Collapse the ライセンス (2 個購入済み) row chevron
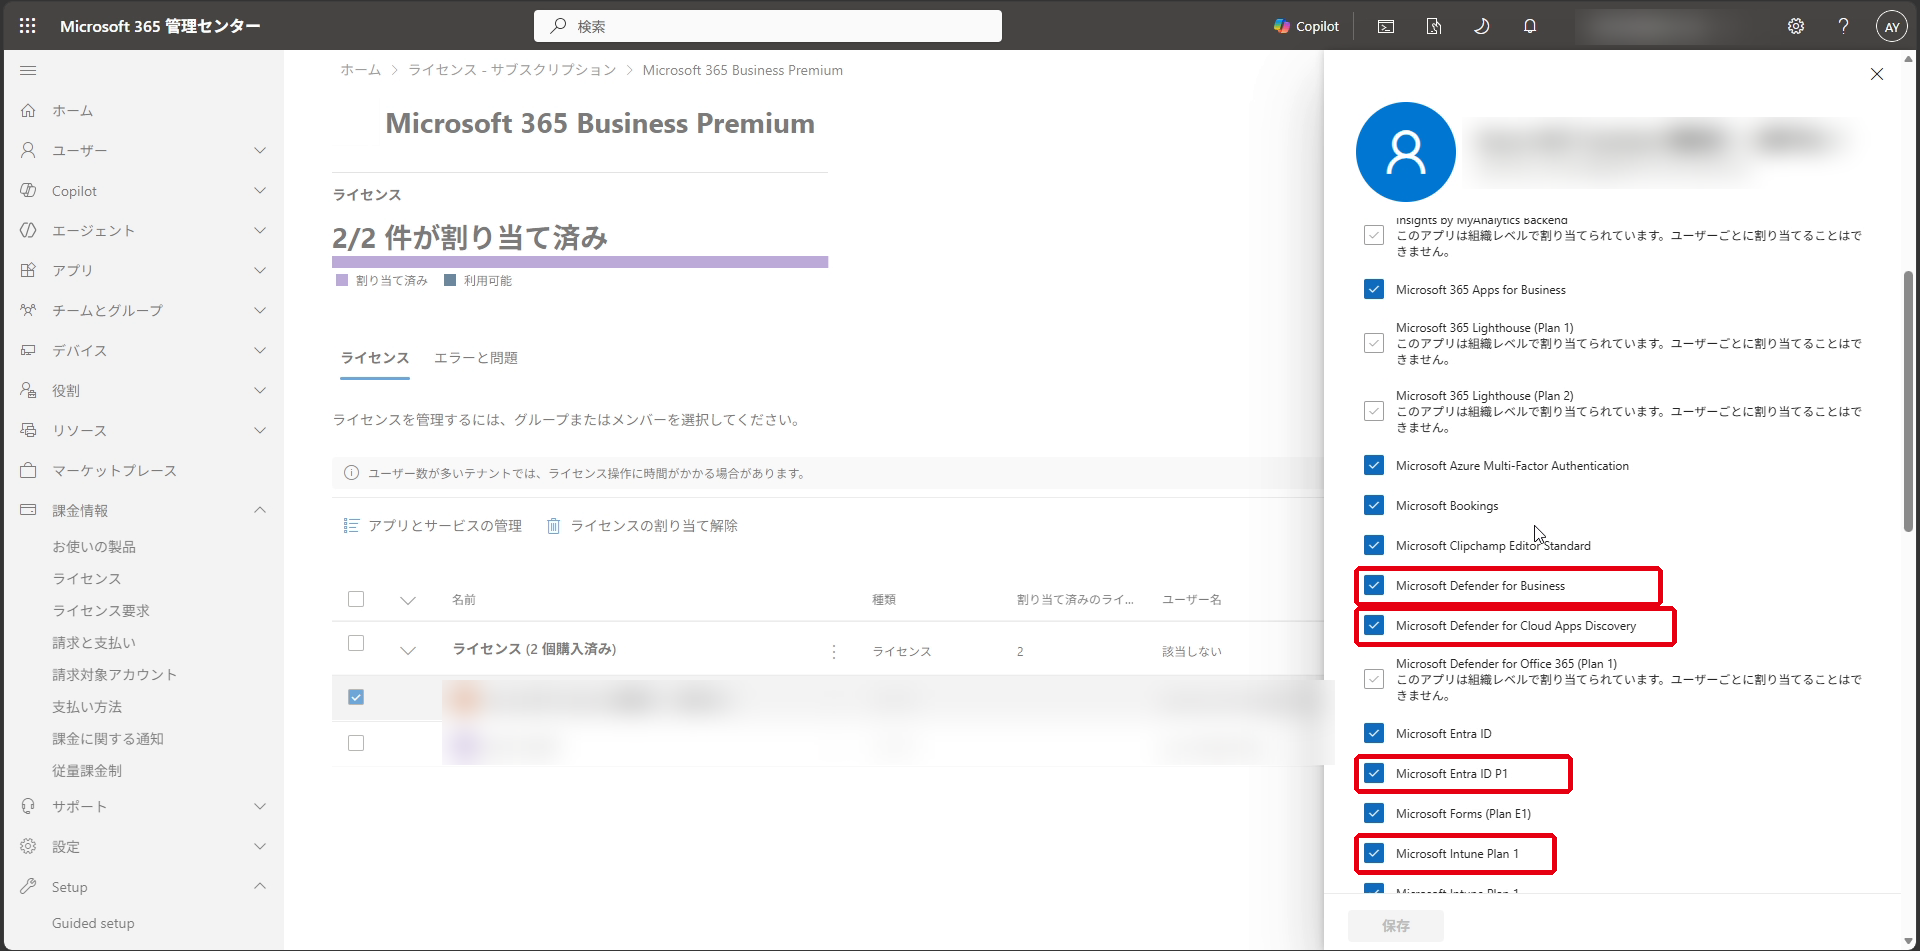 click(x=408, y=650)
